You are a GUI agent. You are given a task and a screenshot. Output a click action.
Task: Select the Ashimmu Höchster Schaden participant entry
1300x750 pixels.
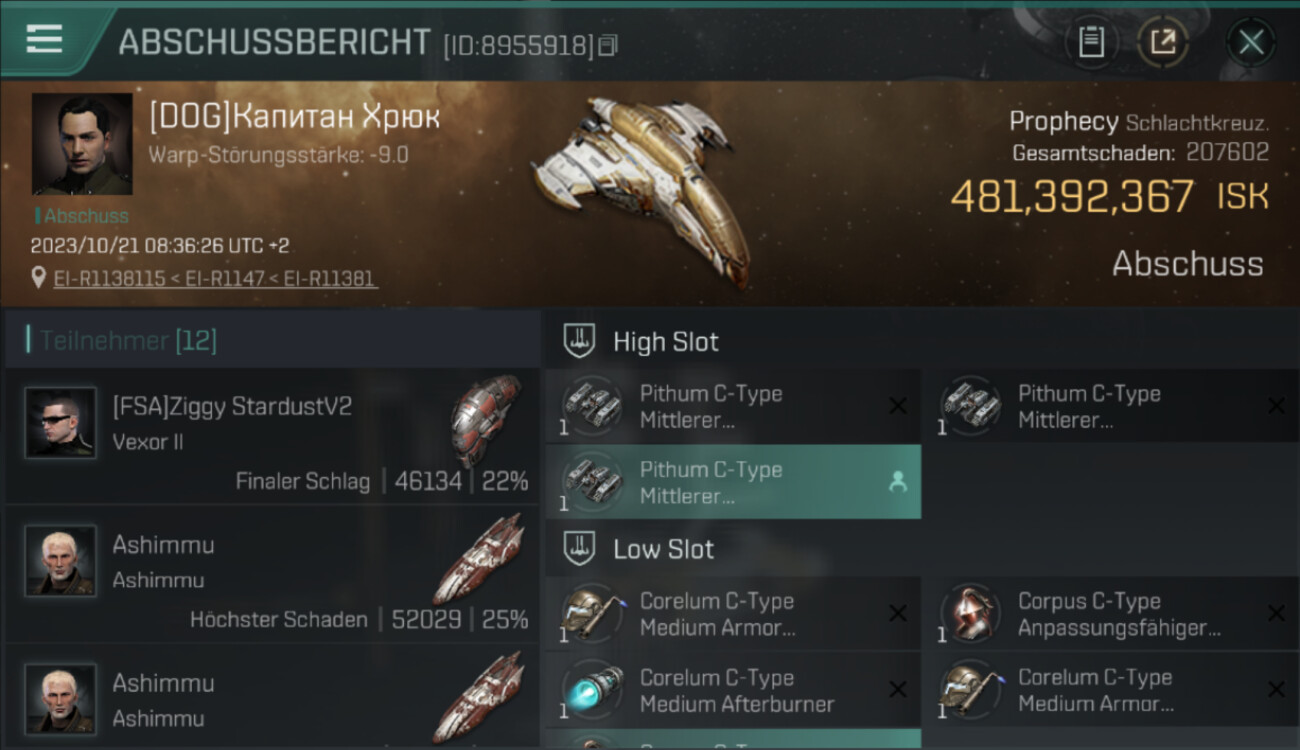[x=272, y=574]
